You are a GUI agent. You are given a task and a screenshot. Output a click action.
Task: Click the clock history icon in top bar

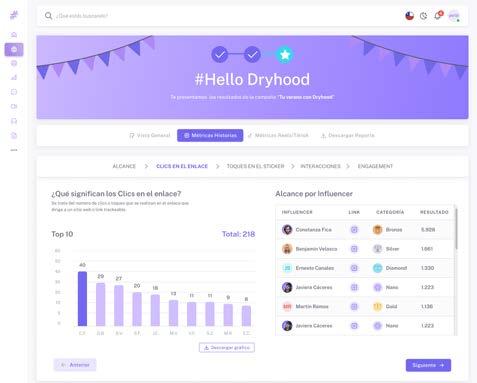423,16
